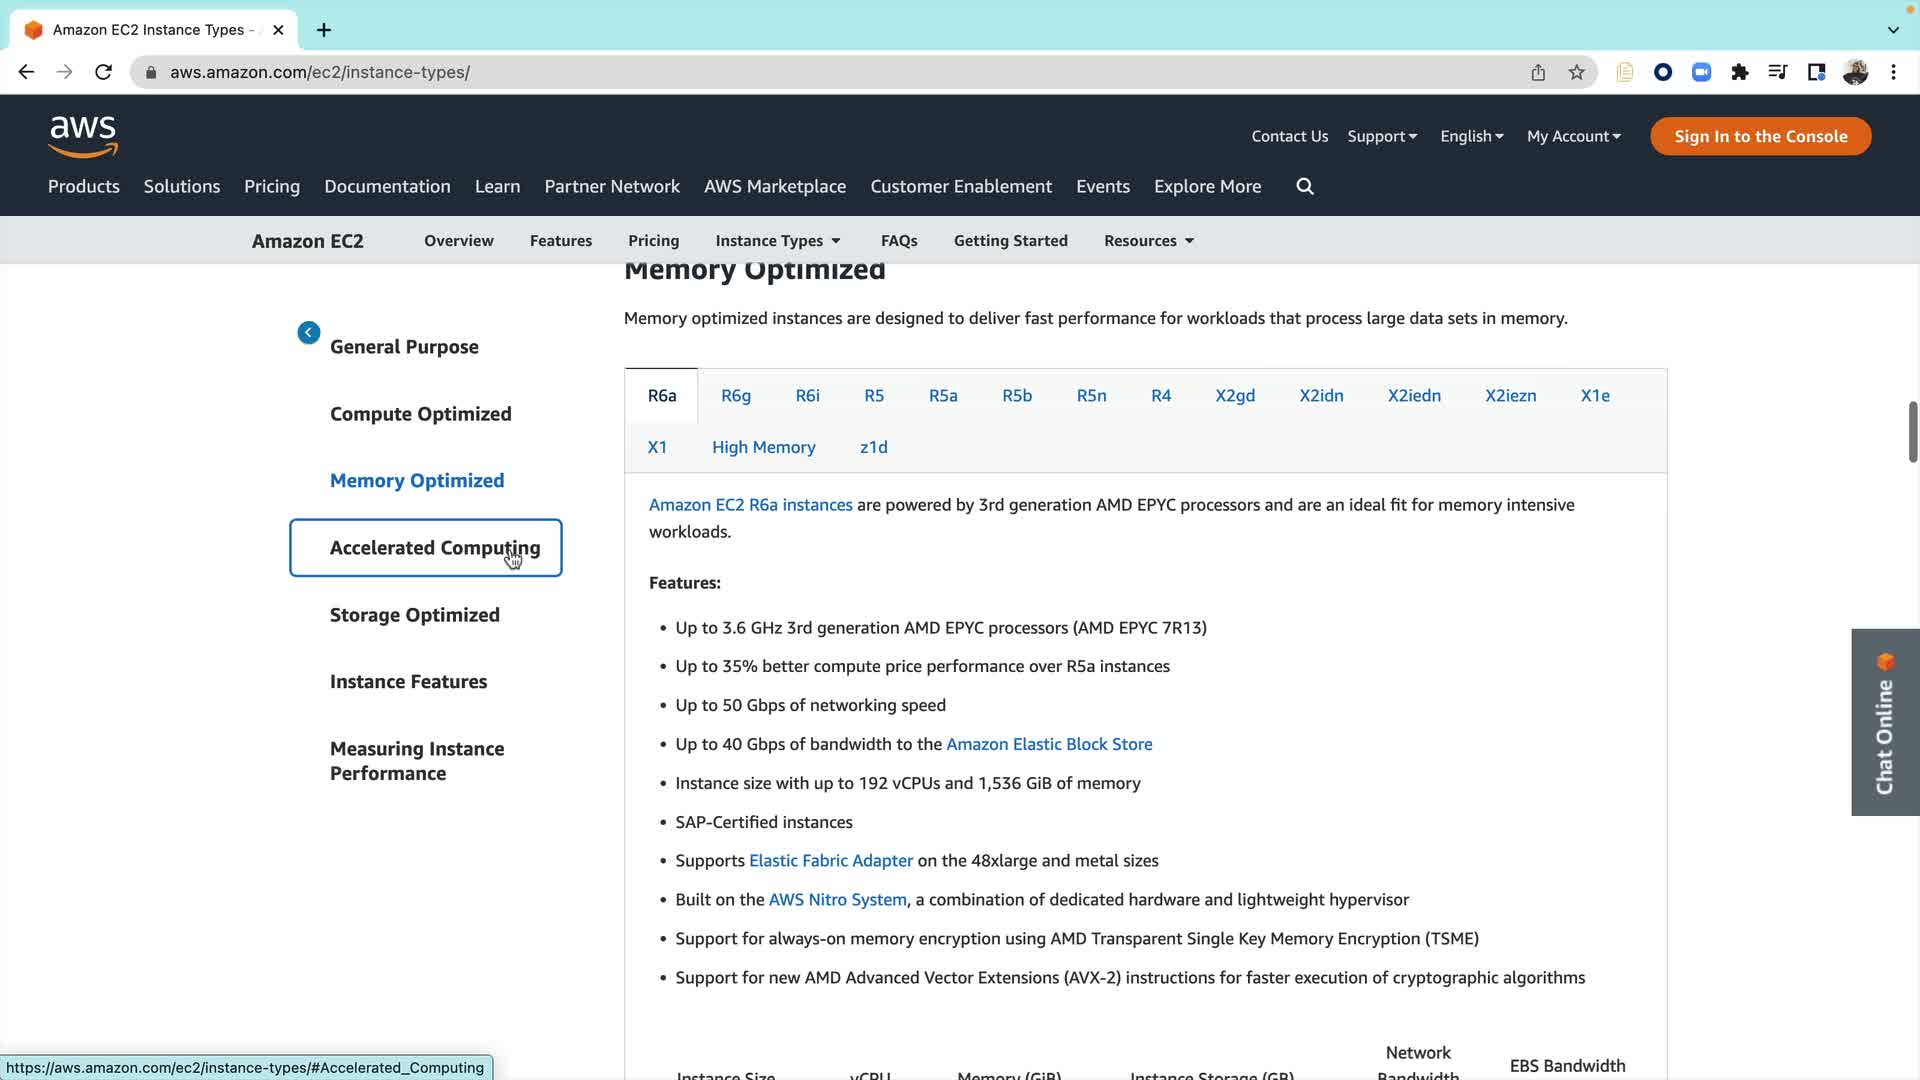Click the share page icon in address bar
The width and height of the screenshot is (1920, 1080).
click(1538, 72)
